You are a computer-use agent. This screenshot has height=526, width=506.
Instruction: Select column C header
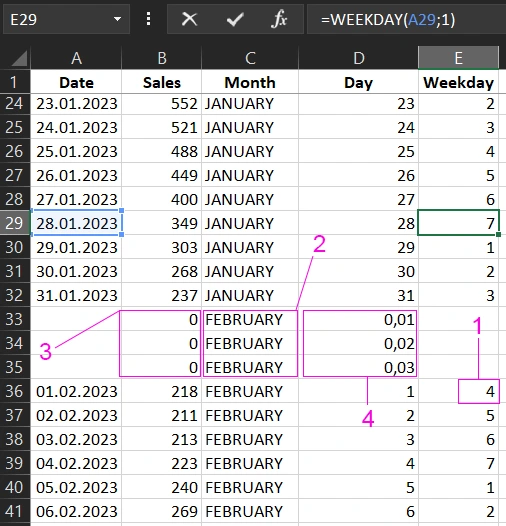(250, 58)
